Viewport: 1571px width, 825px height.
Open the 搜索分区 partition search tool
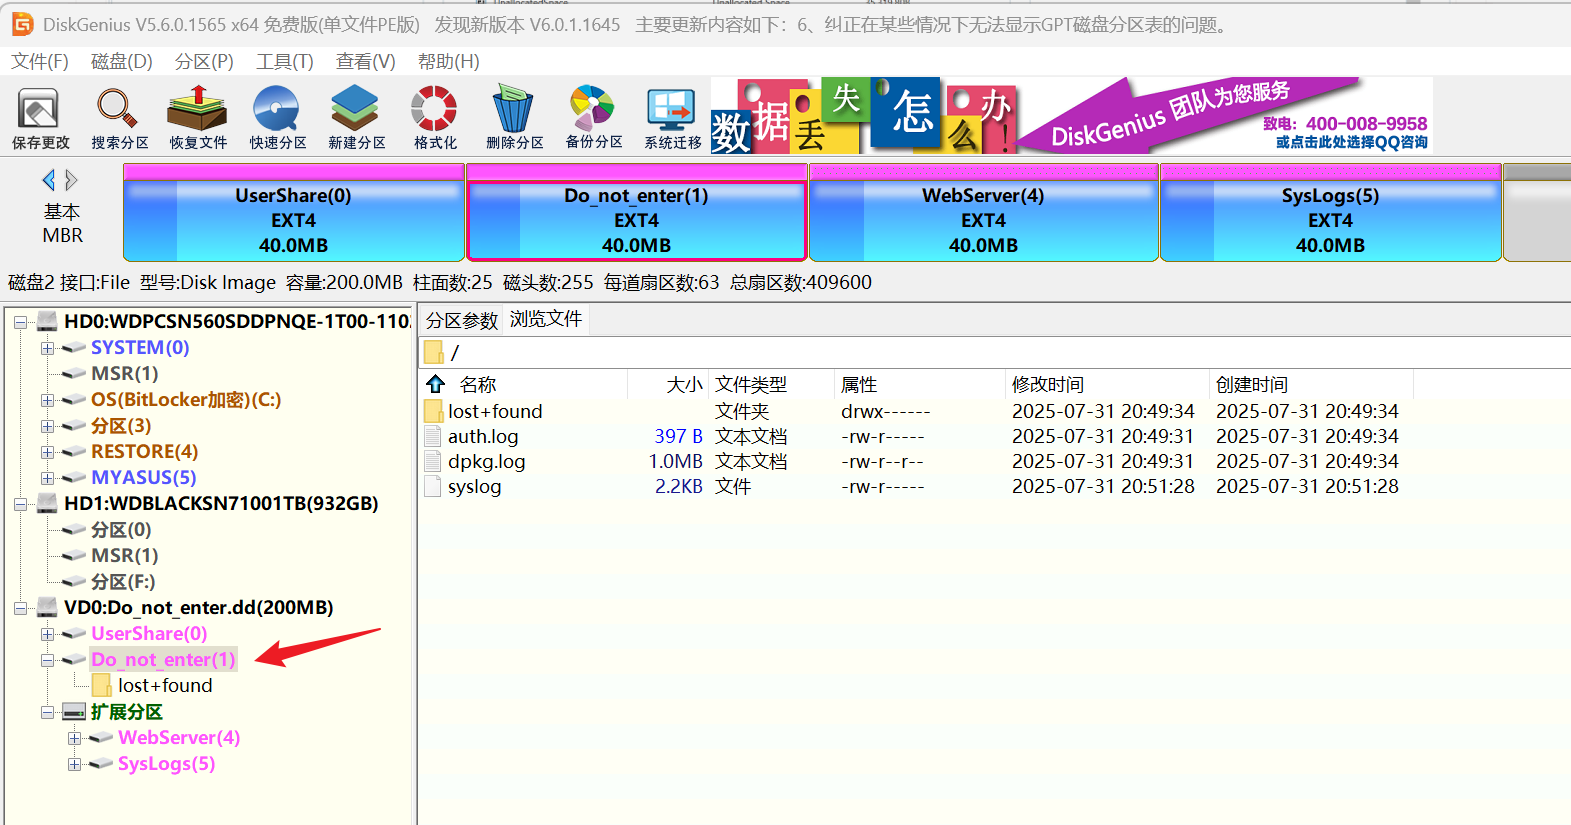(x=119, y=118)
